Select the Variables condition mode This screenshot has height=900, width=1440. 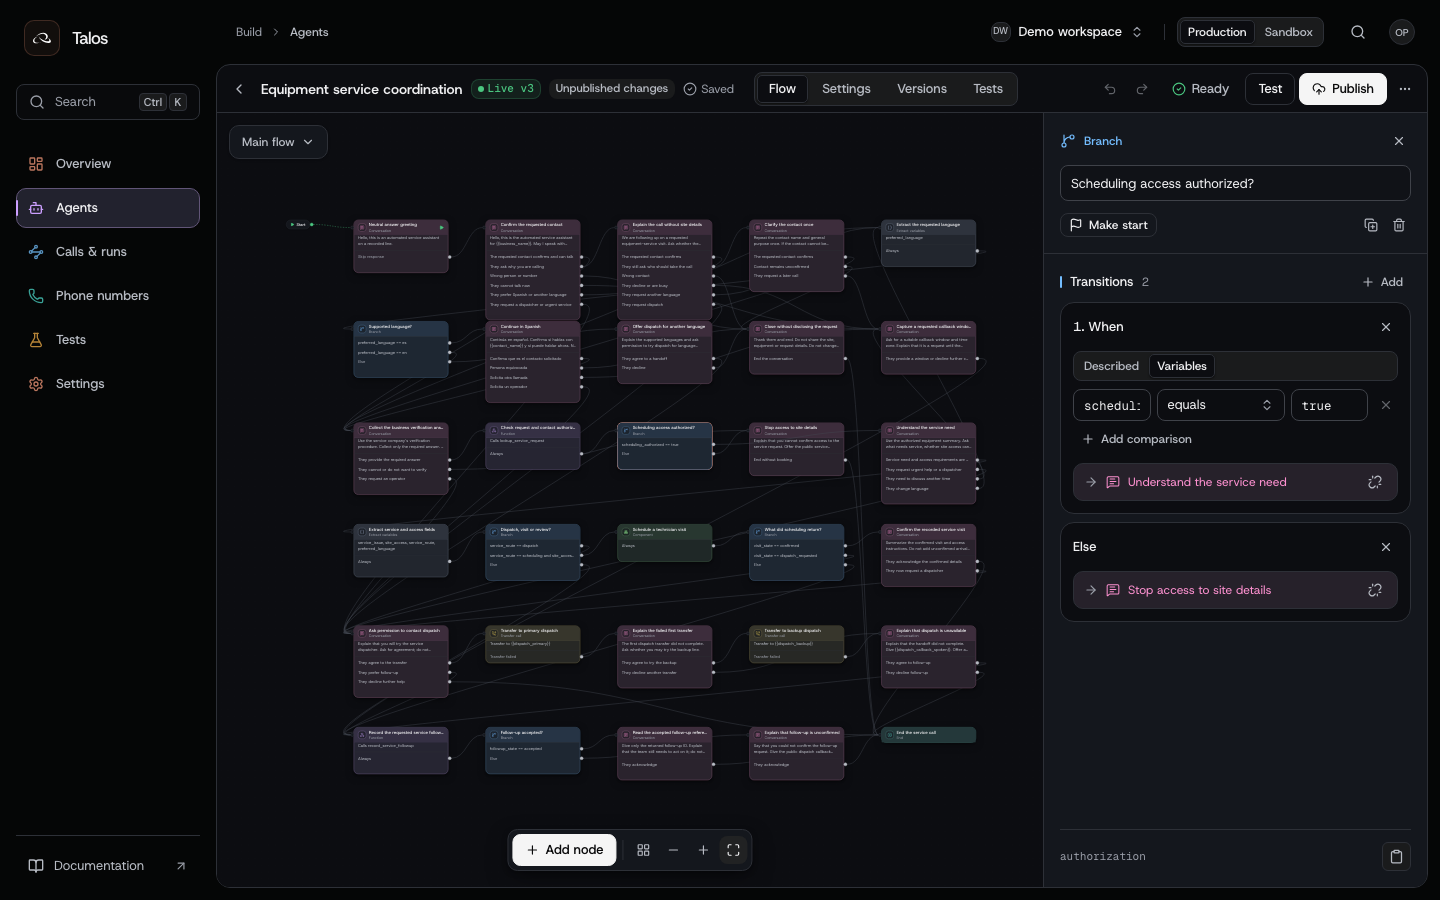click(1182, 366)
